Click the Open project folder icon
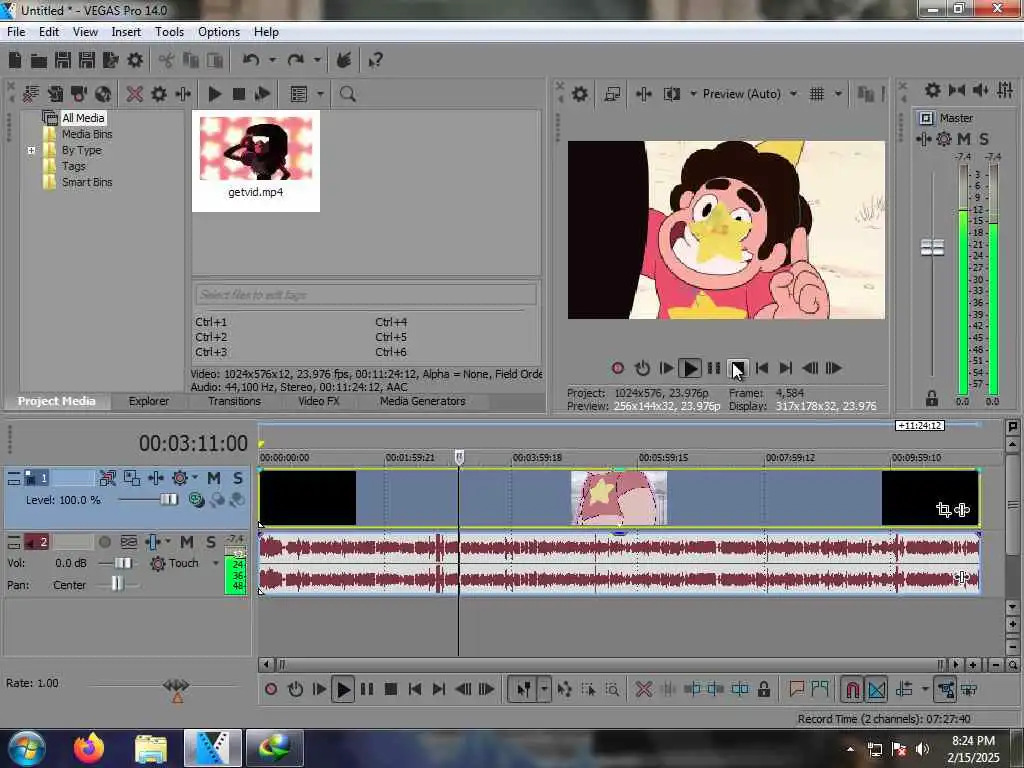 pyautogui.click(x=39, y=61)
